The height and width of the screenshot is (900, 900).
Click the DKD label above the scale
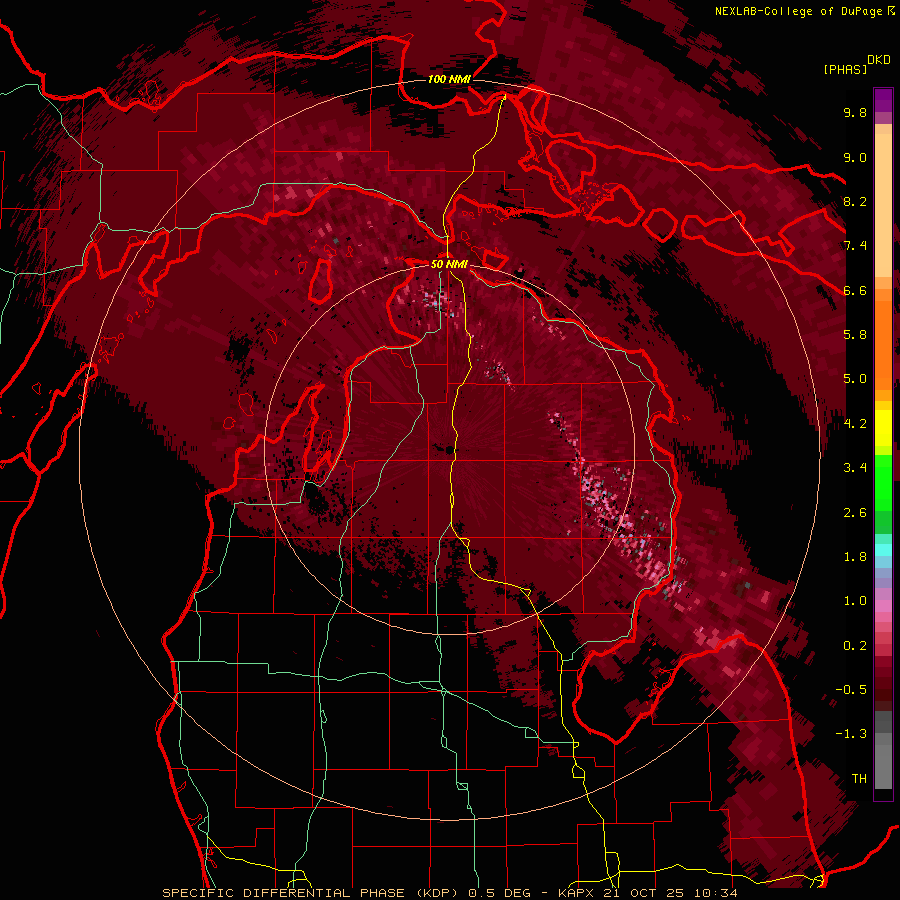879,60
